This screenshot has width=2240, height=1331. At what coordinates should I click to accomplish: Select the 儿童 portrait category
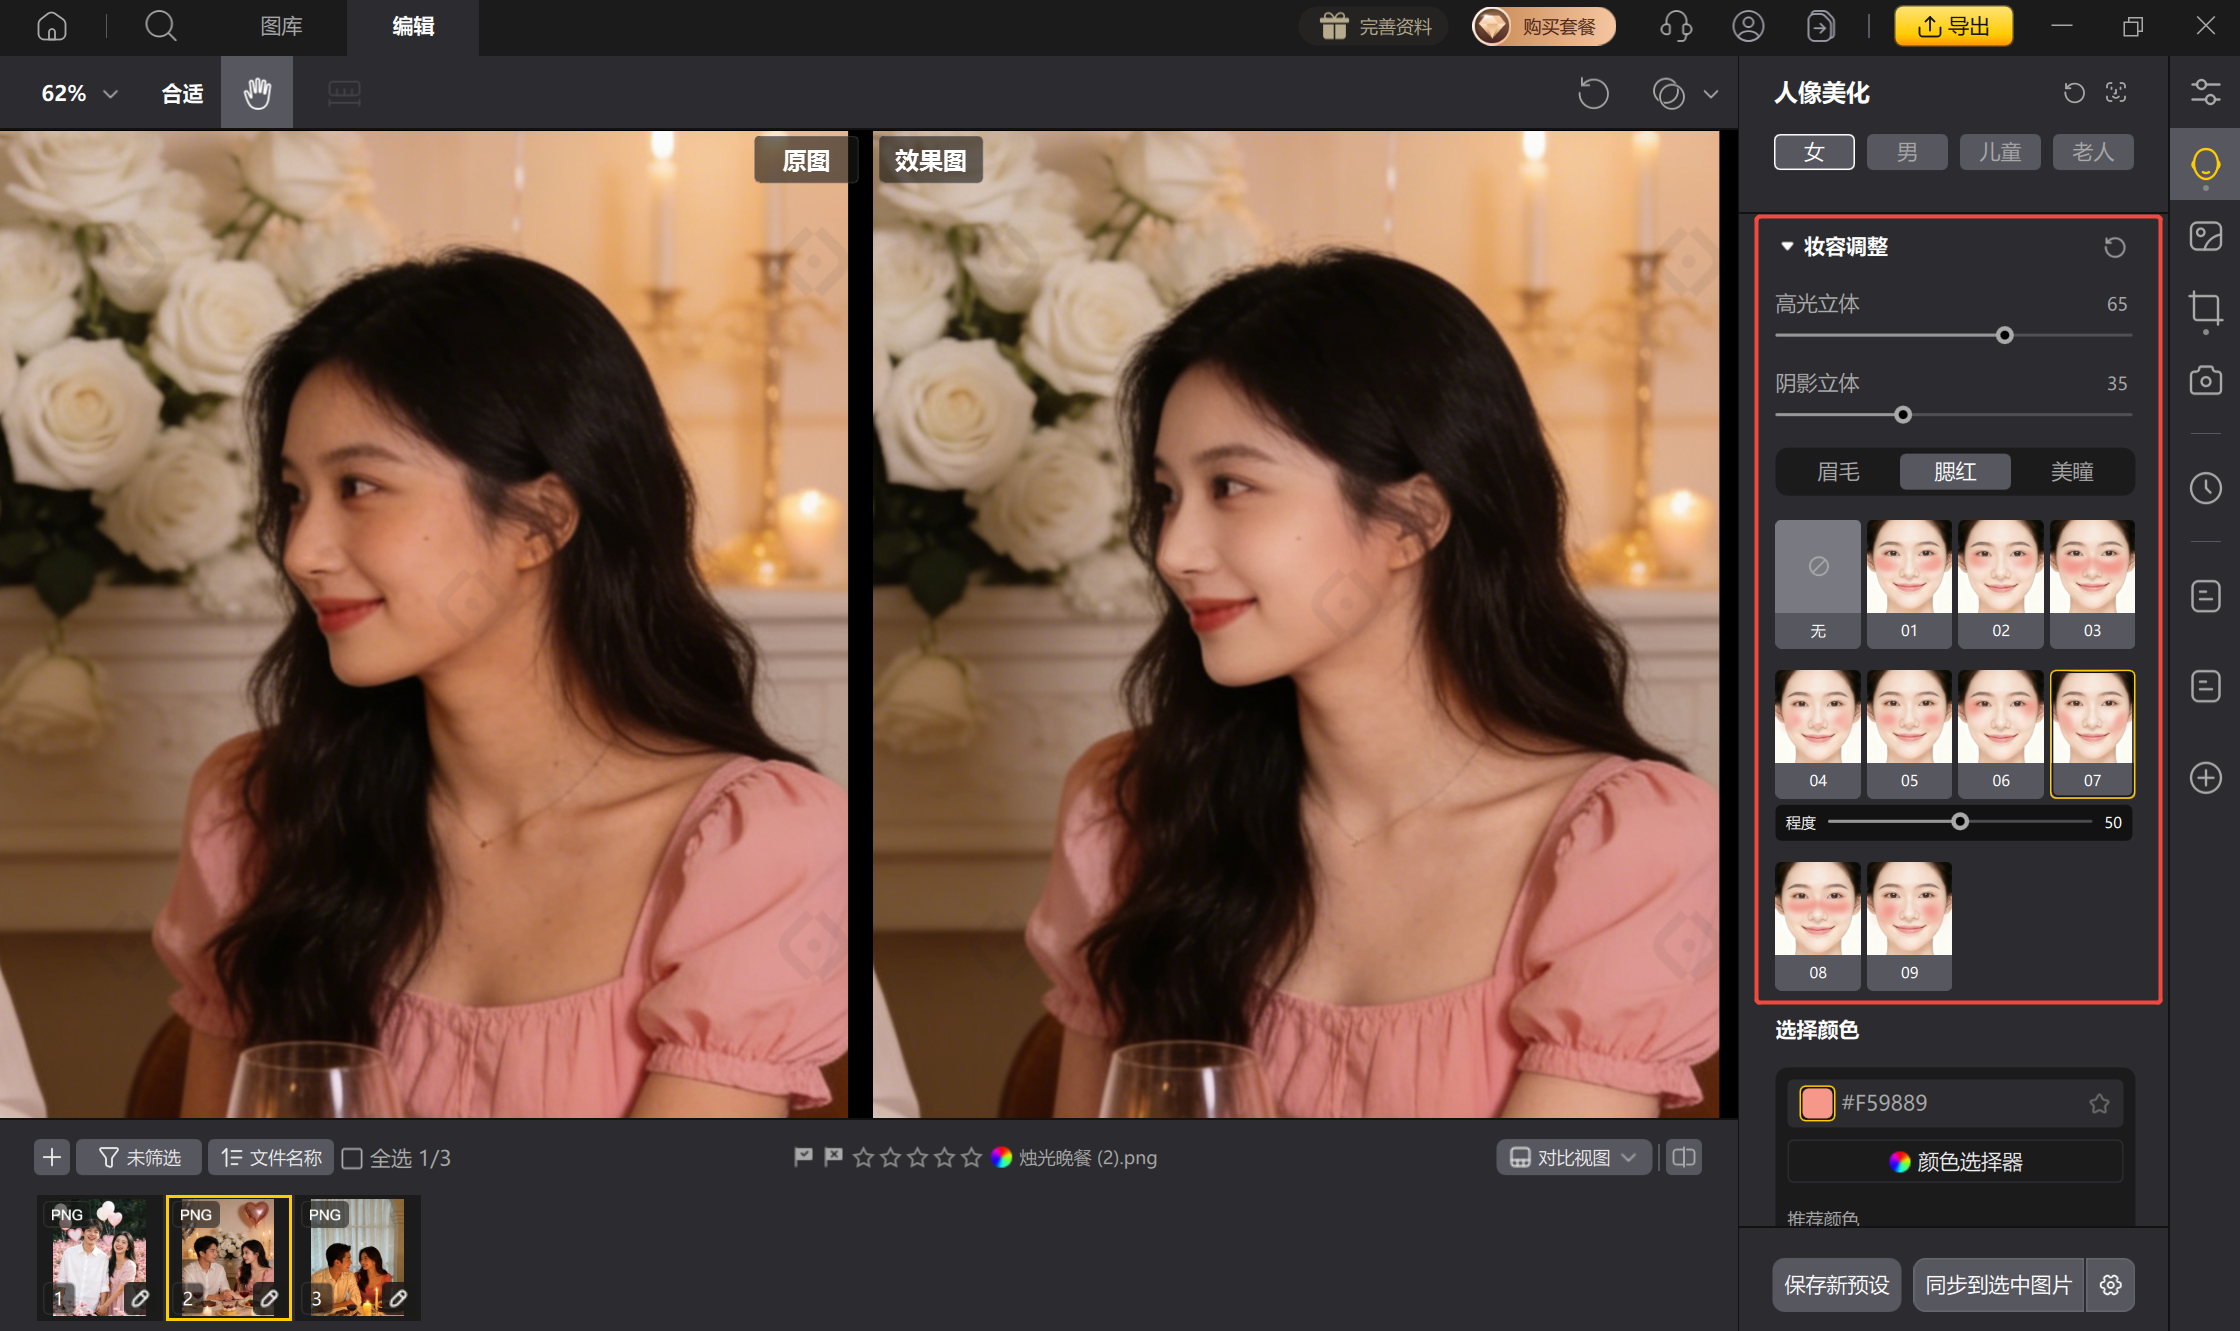point(2000,152)
